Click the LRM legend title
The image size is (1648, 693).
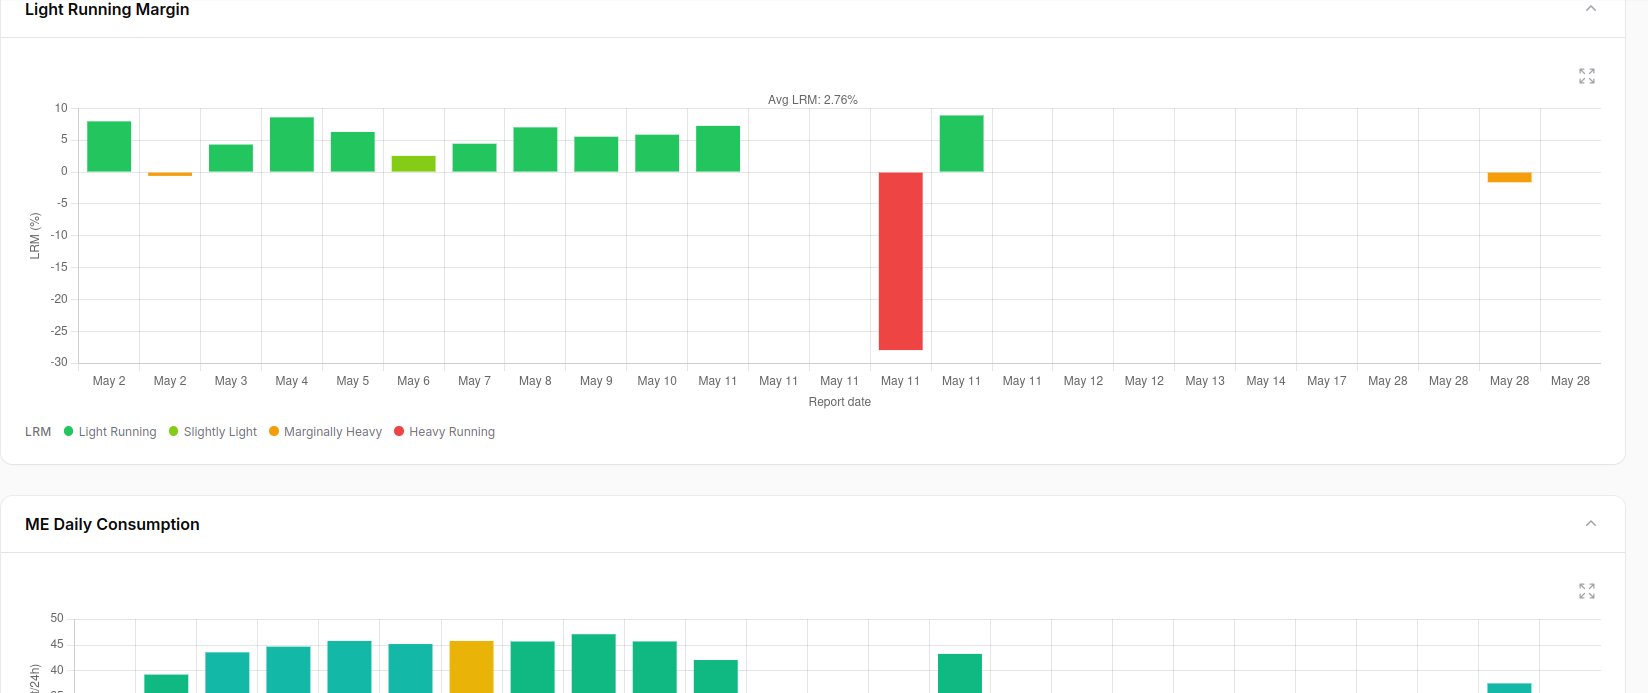pyautogui.click(x=38, y=432)
